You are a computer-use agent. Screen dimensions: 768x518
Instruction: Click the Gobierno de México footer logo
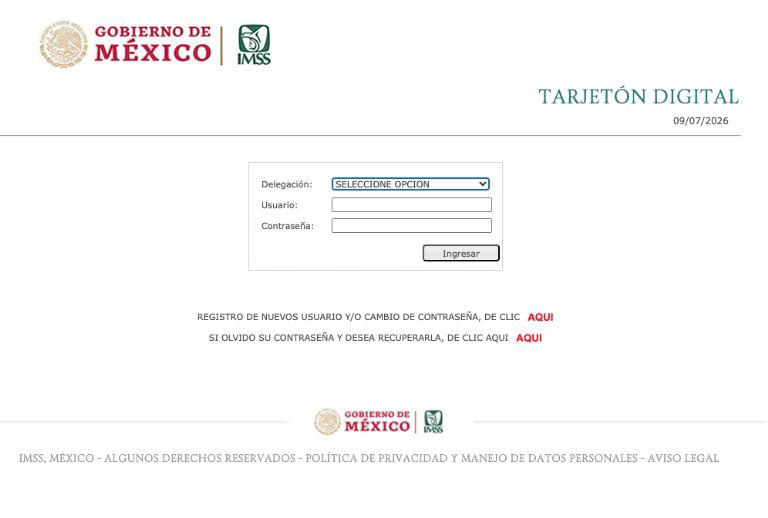pos(362,422)
